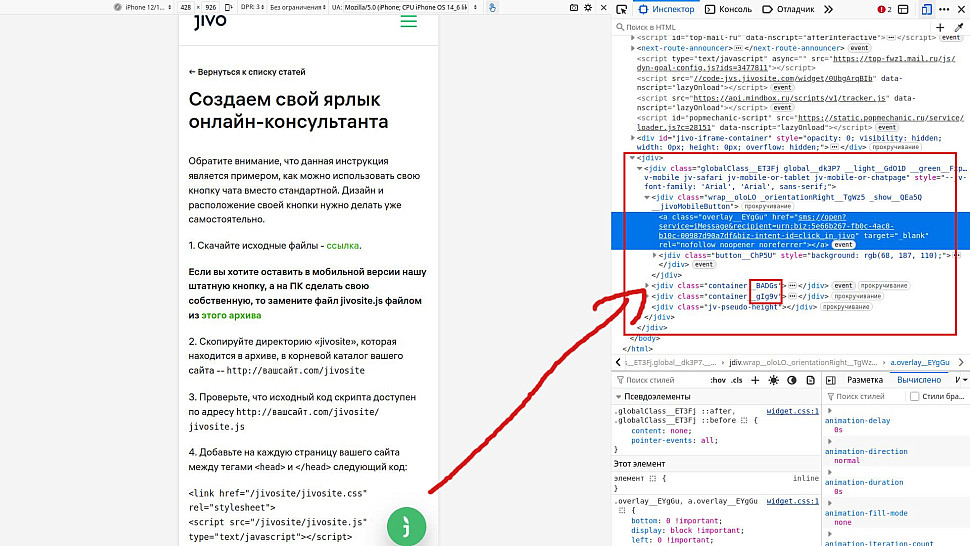The width and height of the screenshot is (970, 546).
Task: Click прокручивание badge on jv-pseudo-height row
Action: coord(846,307)
